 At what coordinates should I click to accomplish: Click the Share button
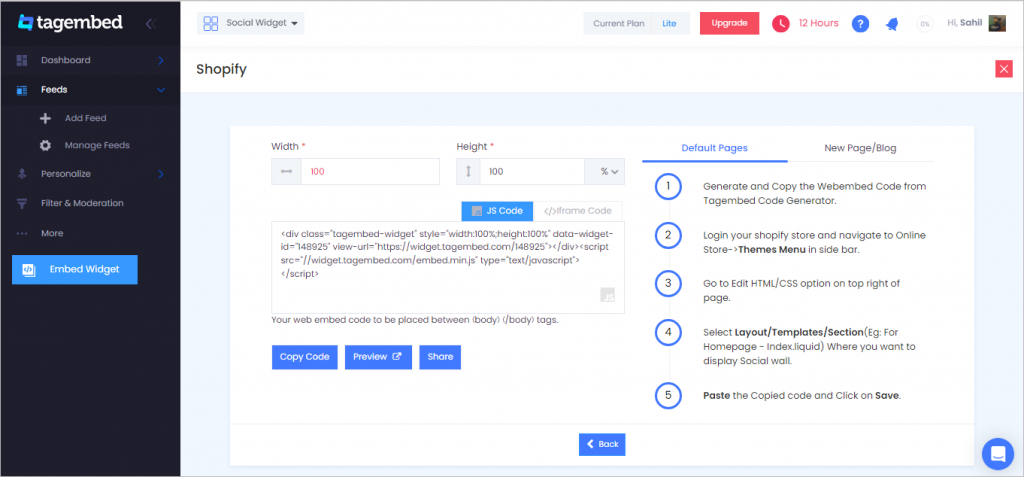coord(440,357)
